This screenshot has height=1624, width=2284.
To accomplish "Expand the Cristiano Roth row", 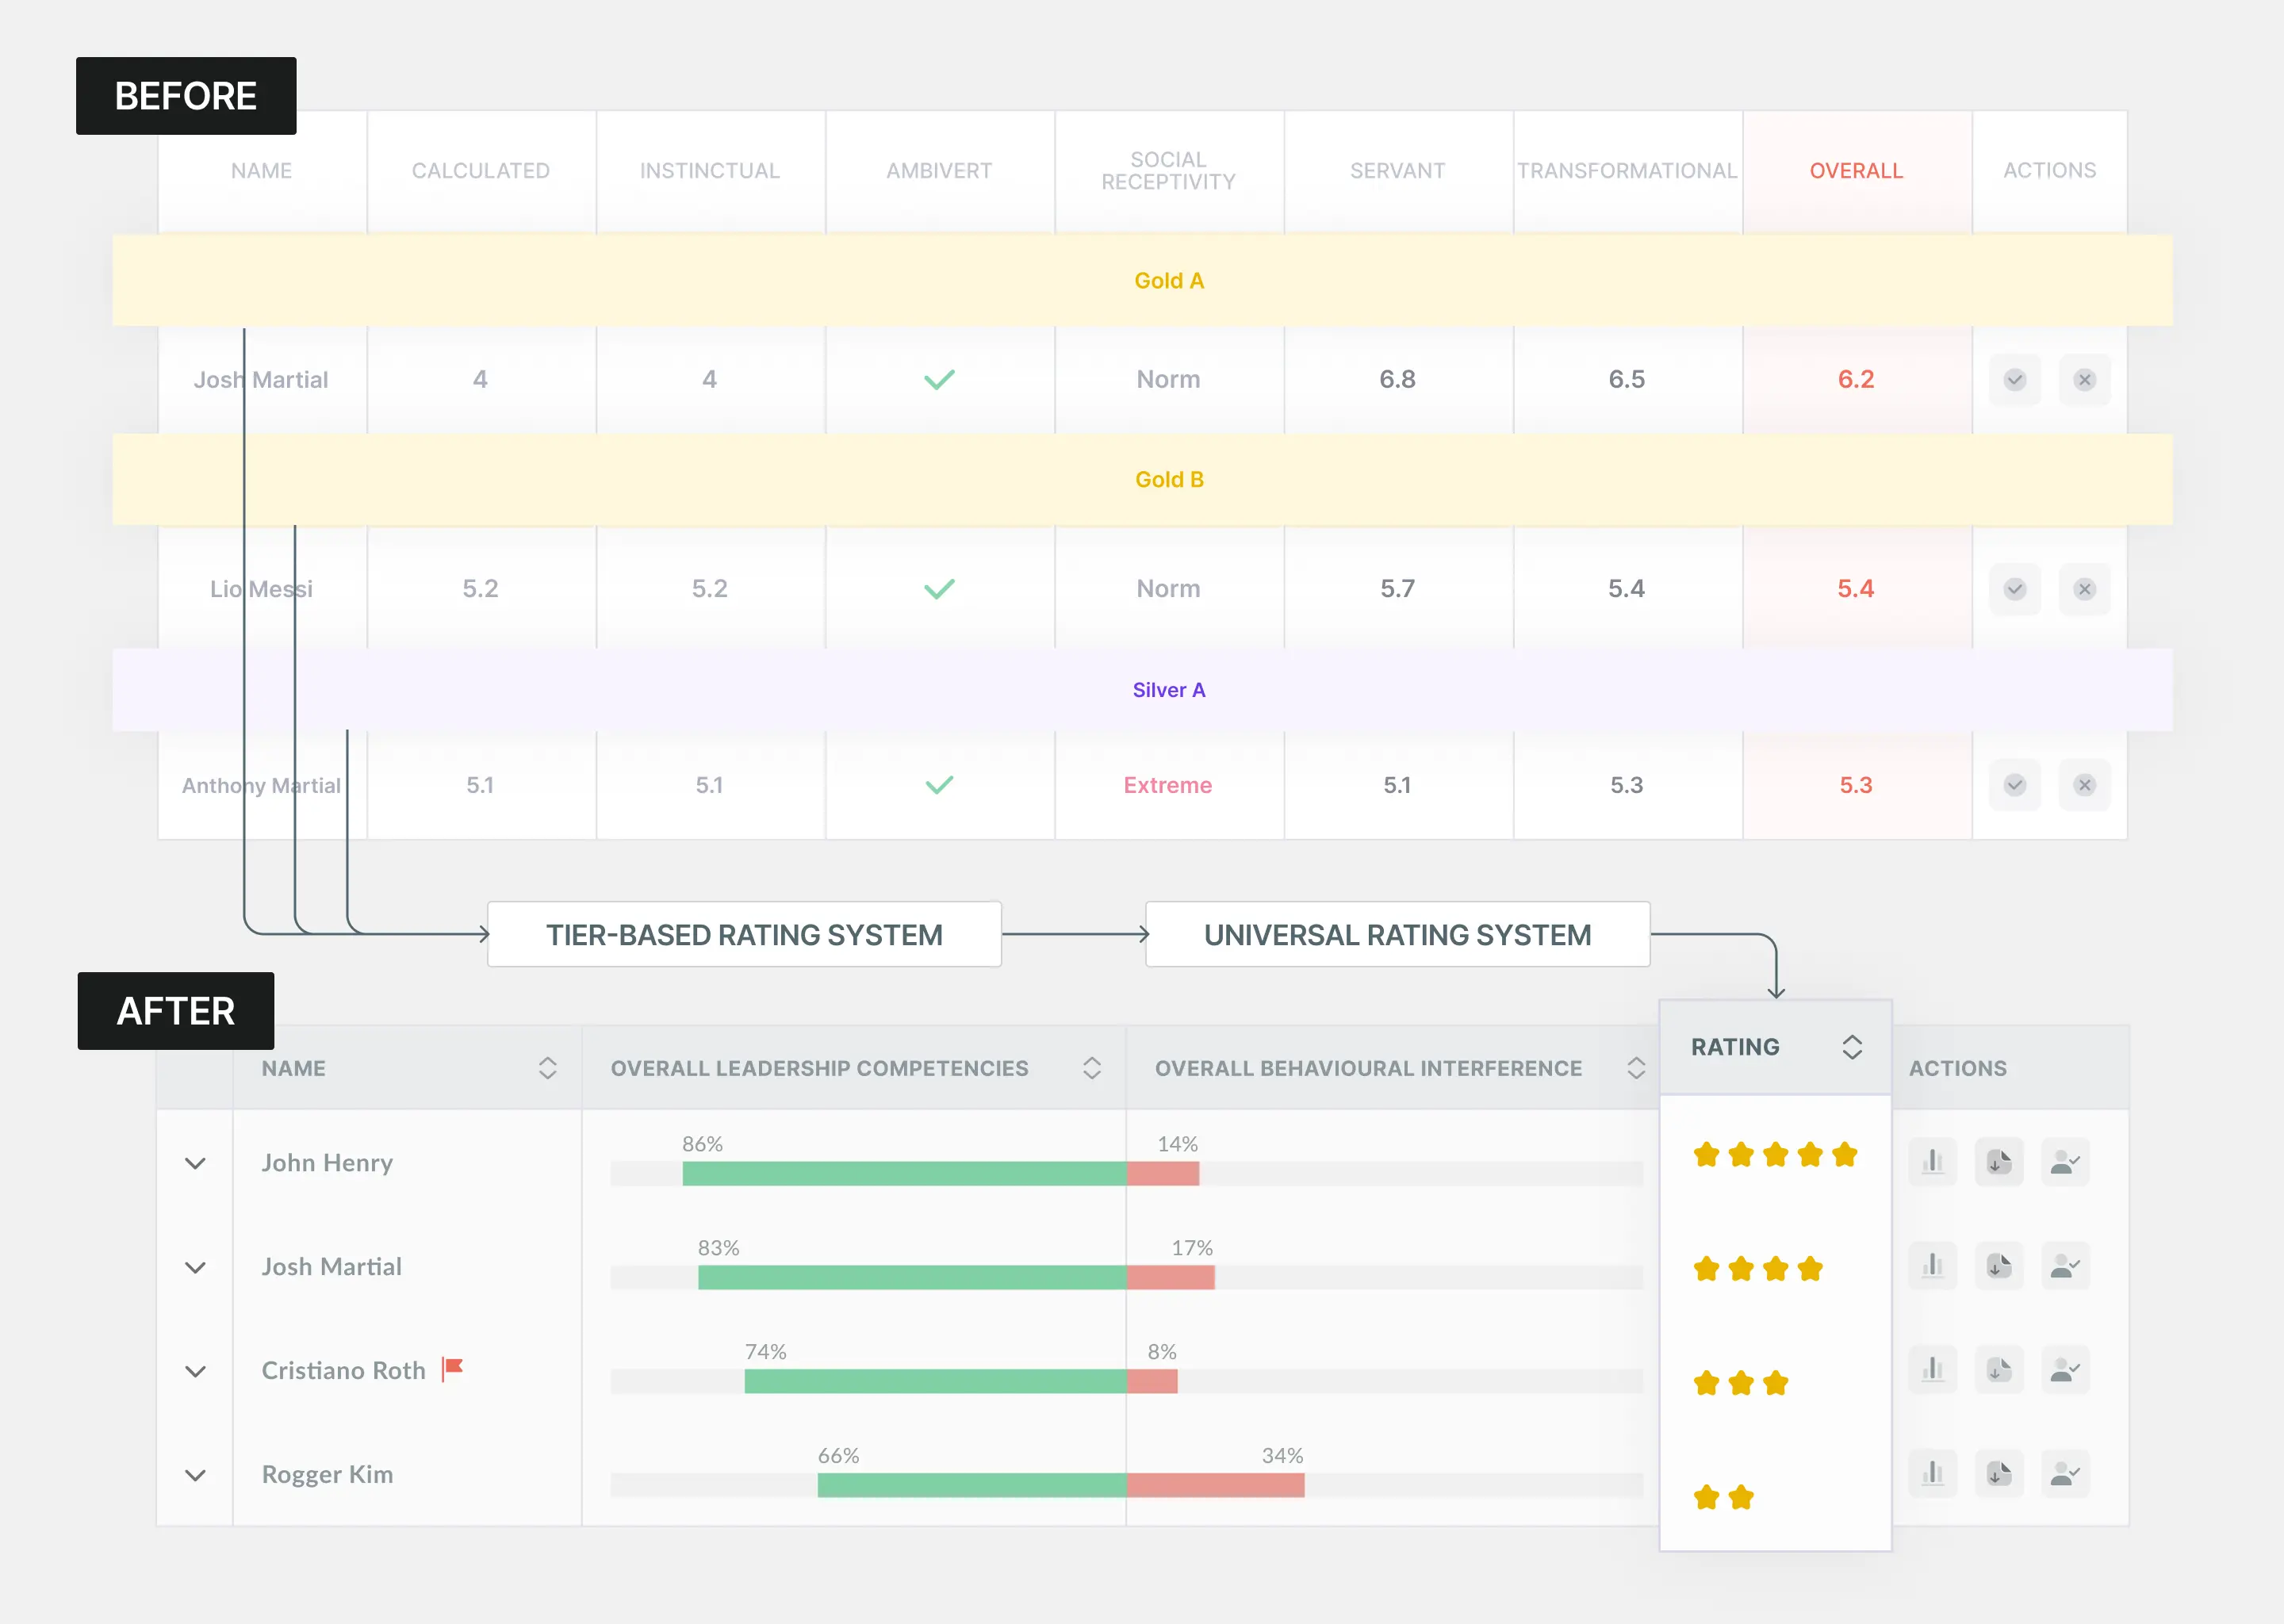I will 196,1370.
